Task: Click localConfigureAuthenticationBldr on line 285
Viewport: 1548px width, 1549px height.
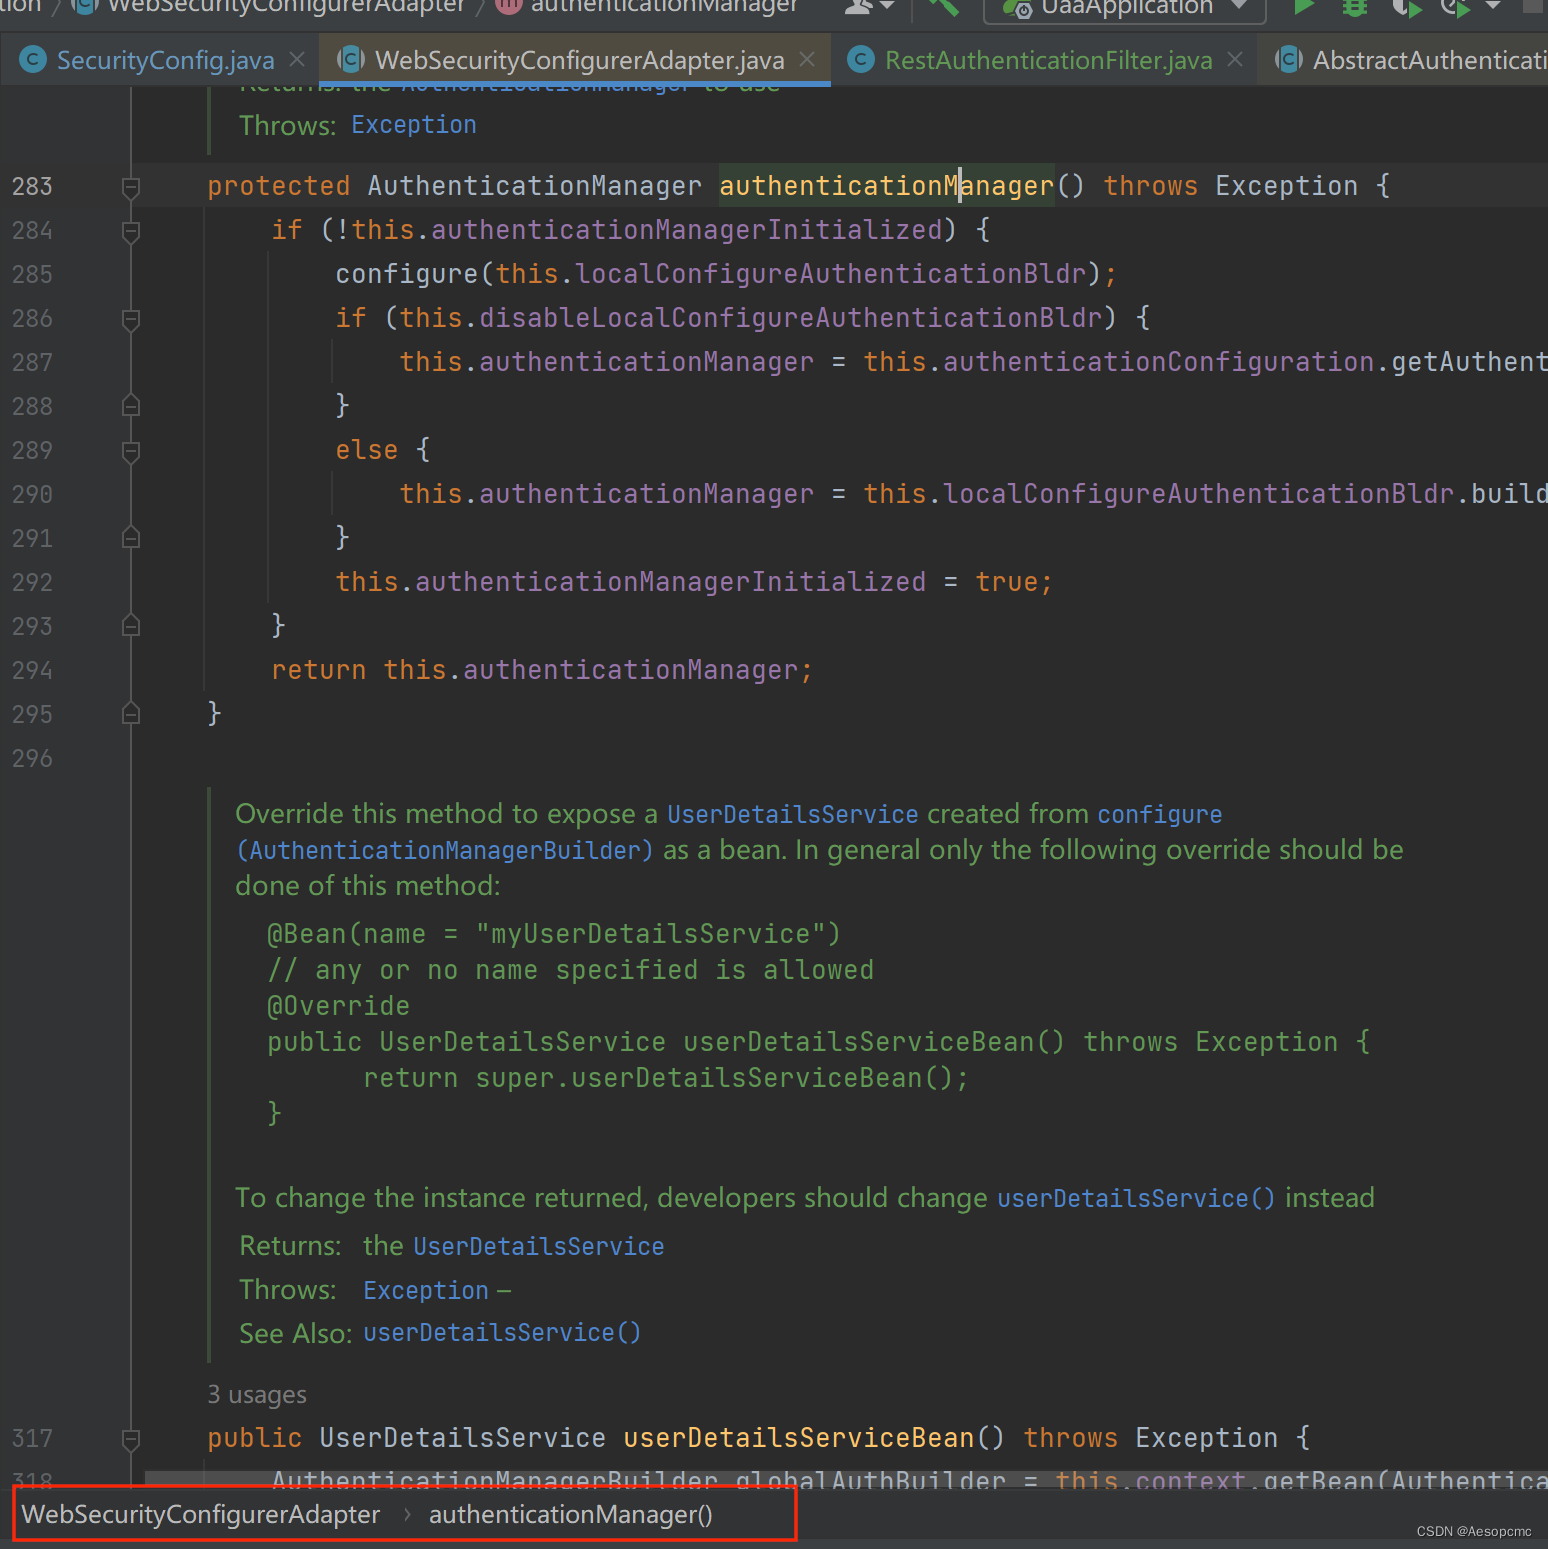Action: (x=831, y=274)
